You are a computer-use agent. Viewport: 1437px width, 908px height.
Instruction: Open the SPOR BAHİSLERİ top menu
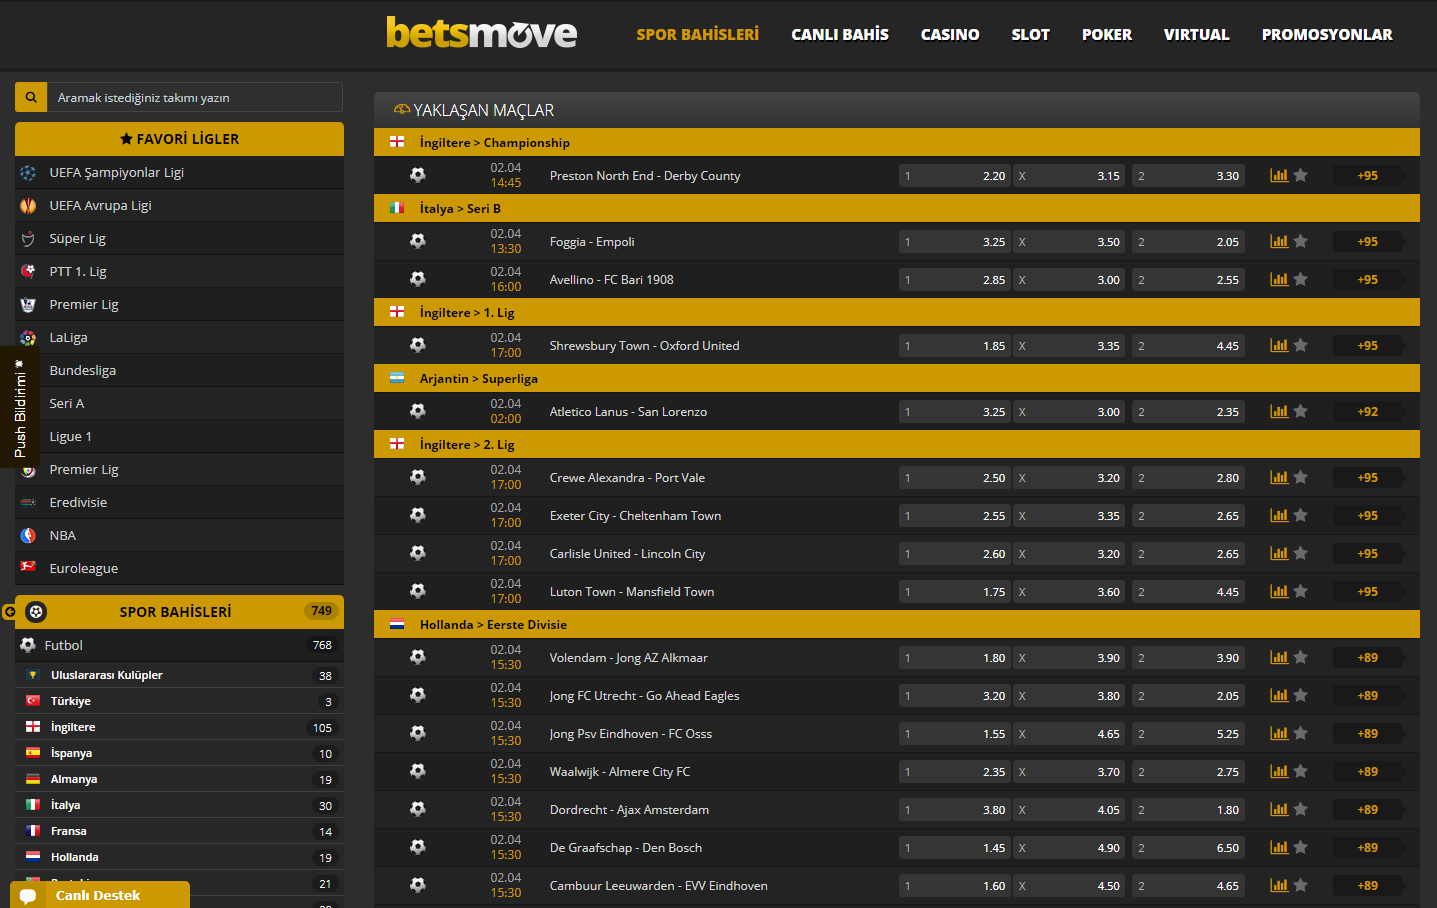coord(698,34)
